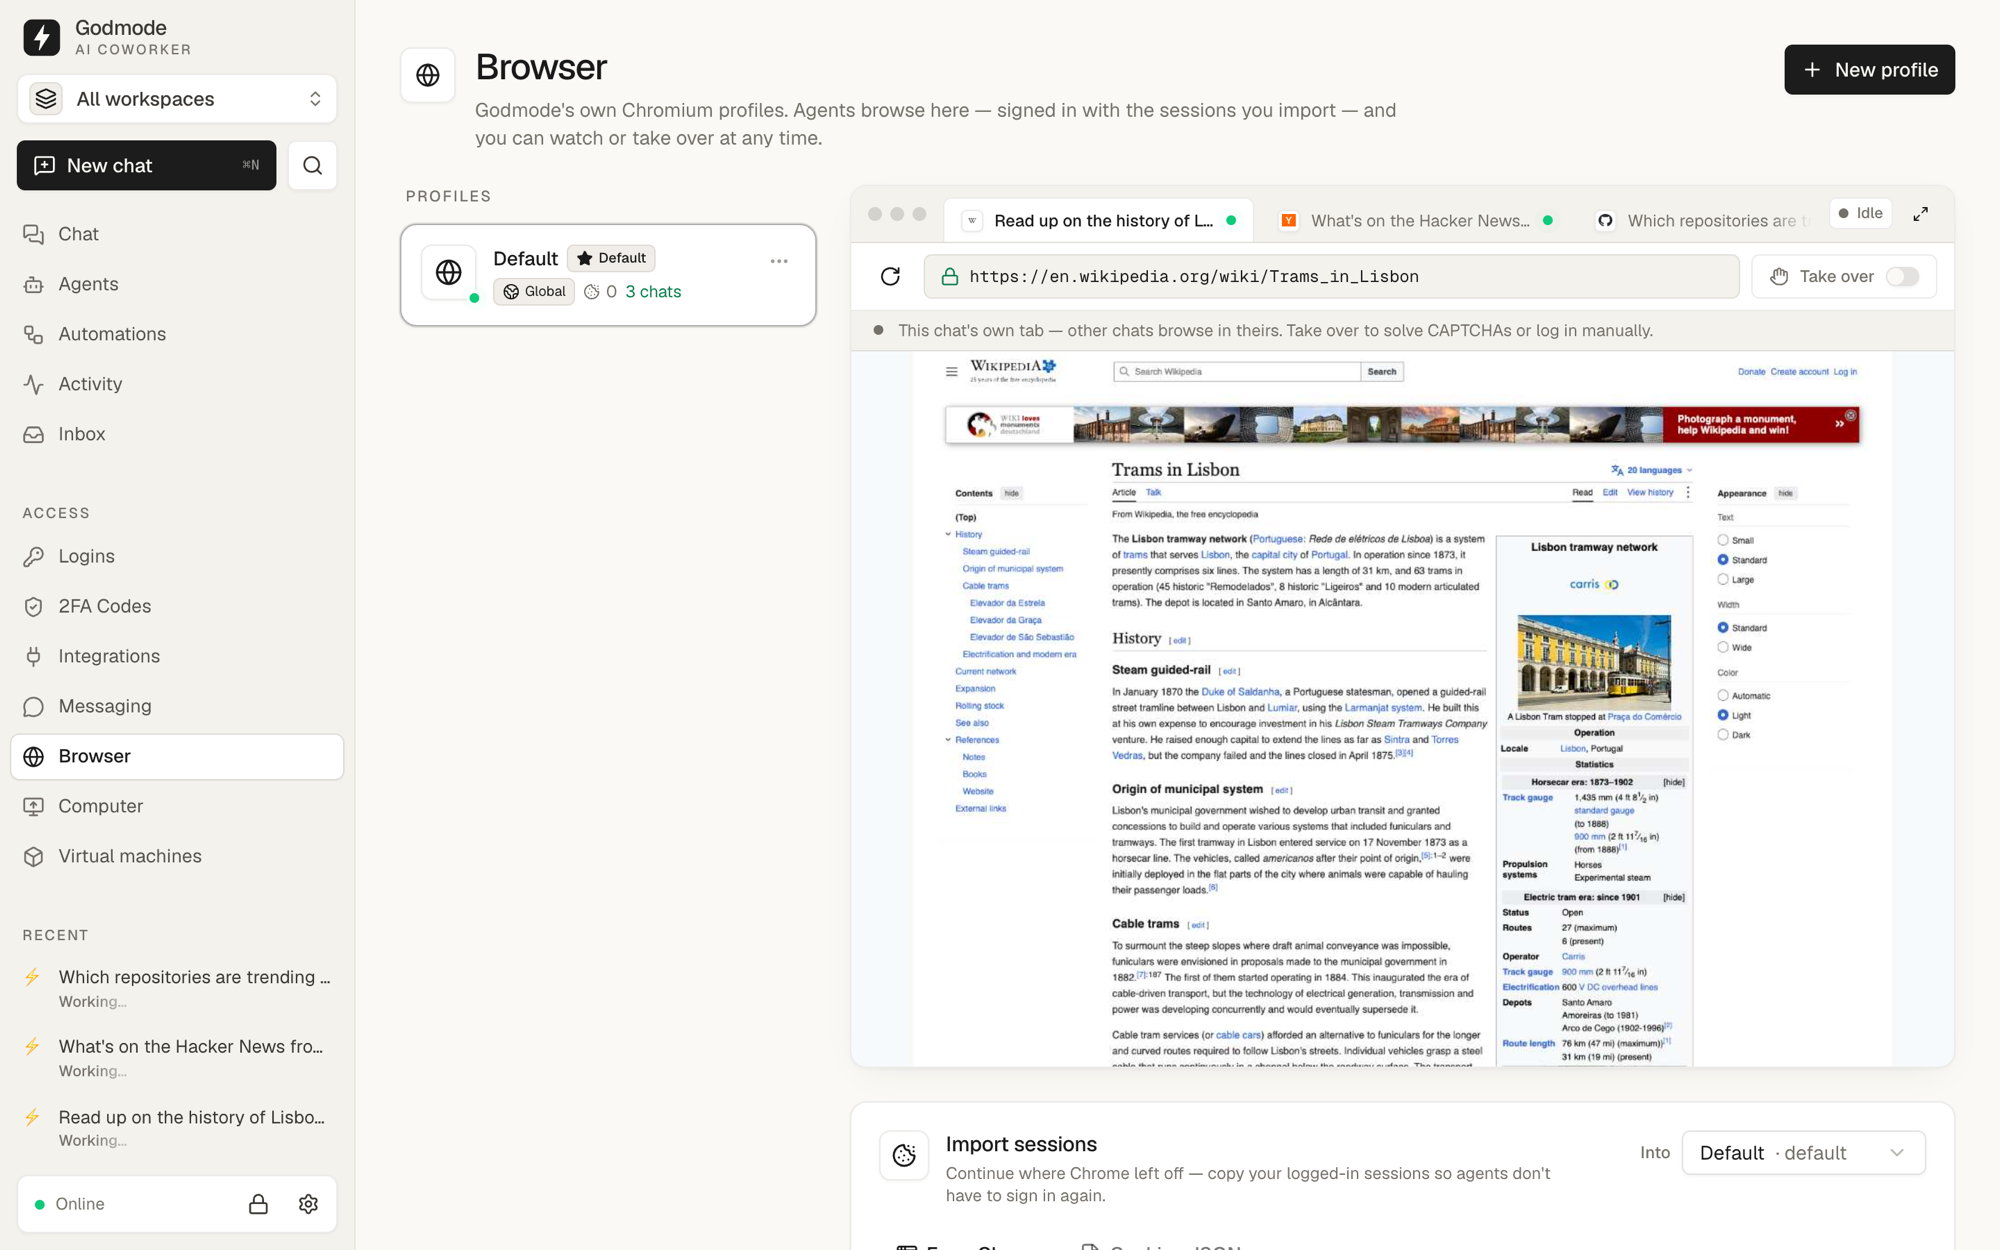
Task: Click the search icon next to New chat
Action: (312, 165)
